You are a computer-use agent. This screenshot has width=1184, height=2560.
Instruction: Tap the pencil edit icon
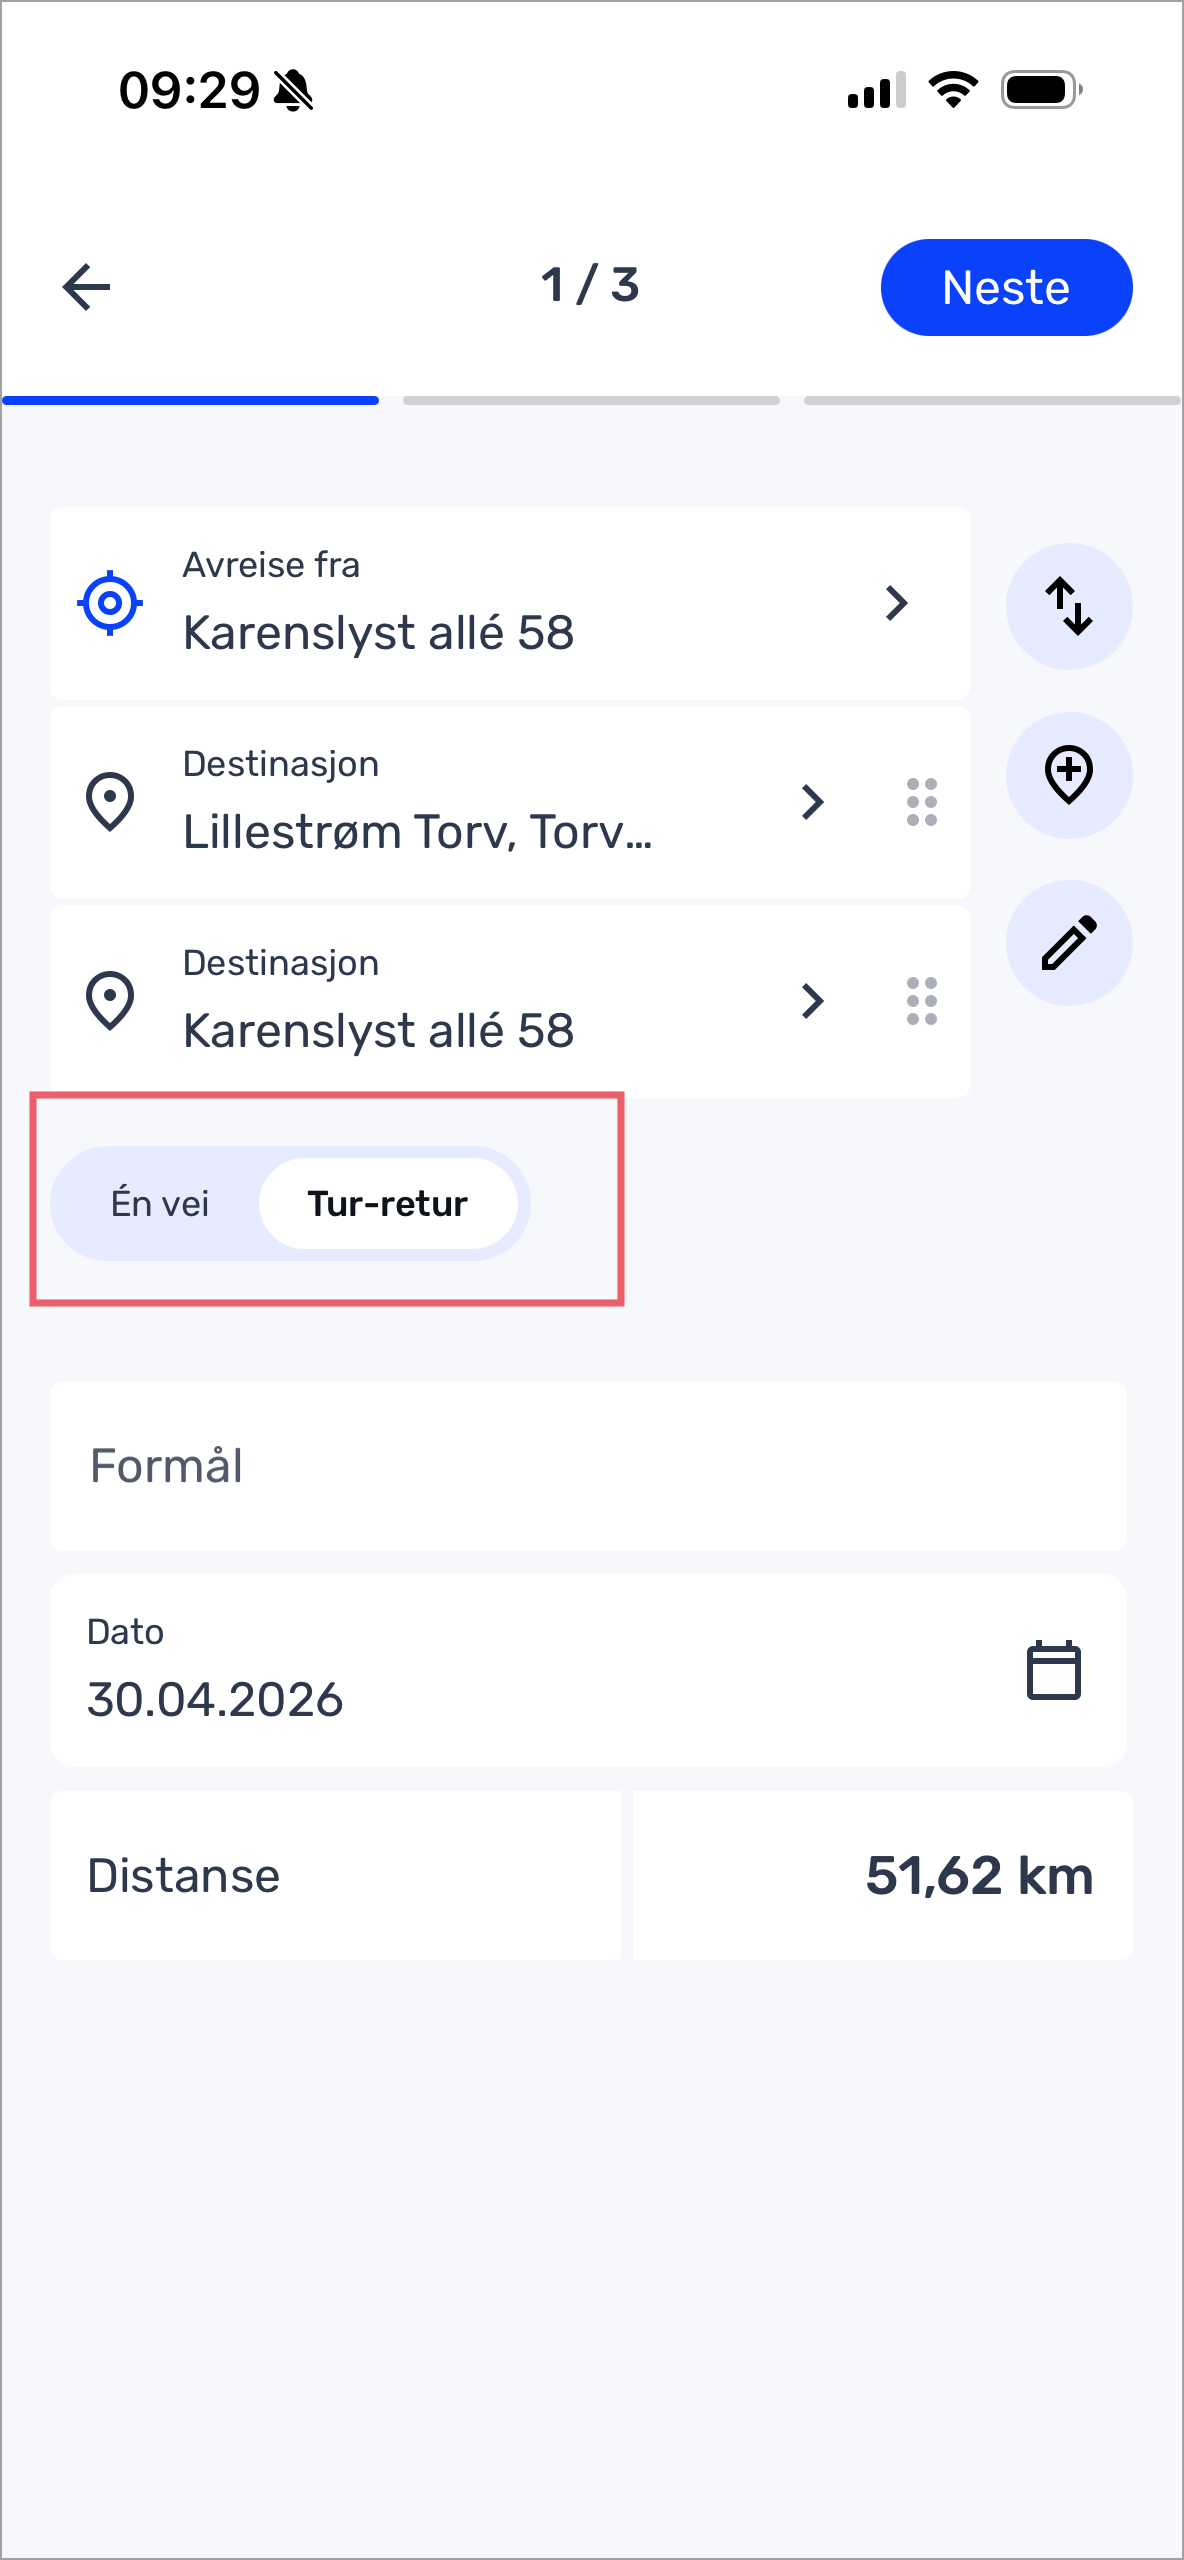coord(1069,943)
